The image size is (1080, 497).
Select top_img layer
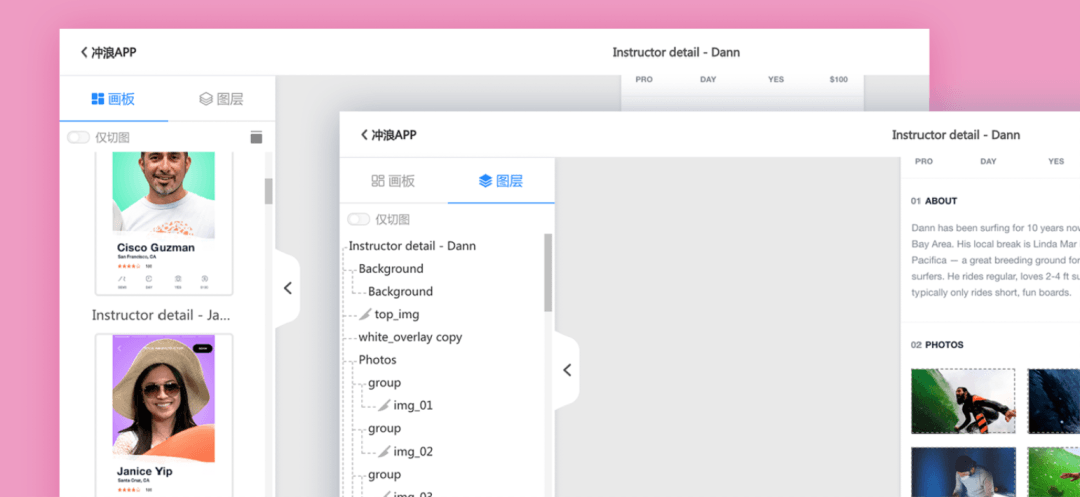397,315
